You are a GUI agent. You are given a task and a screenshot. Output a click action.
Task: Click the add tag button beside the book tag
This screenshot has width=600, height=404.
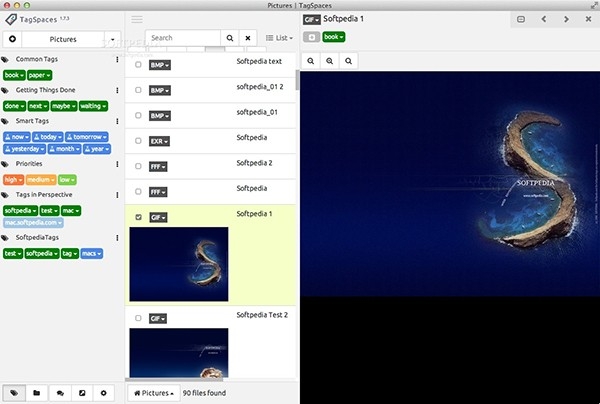pos(311,37)
